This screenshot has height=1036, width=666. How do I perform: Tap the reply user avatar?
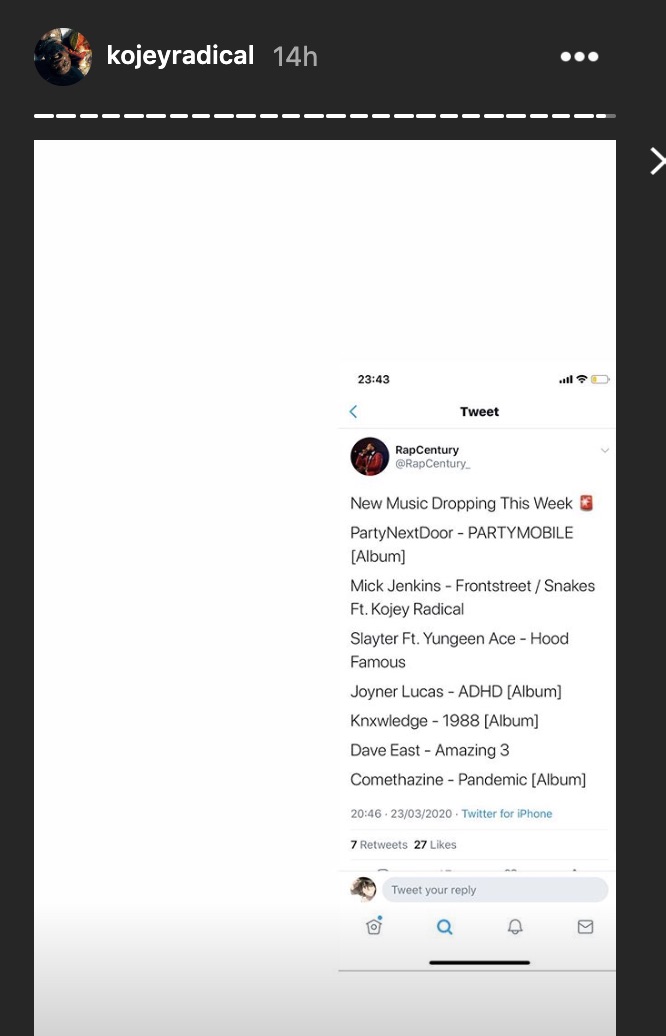click(x=363, y=889)
